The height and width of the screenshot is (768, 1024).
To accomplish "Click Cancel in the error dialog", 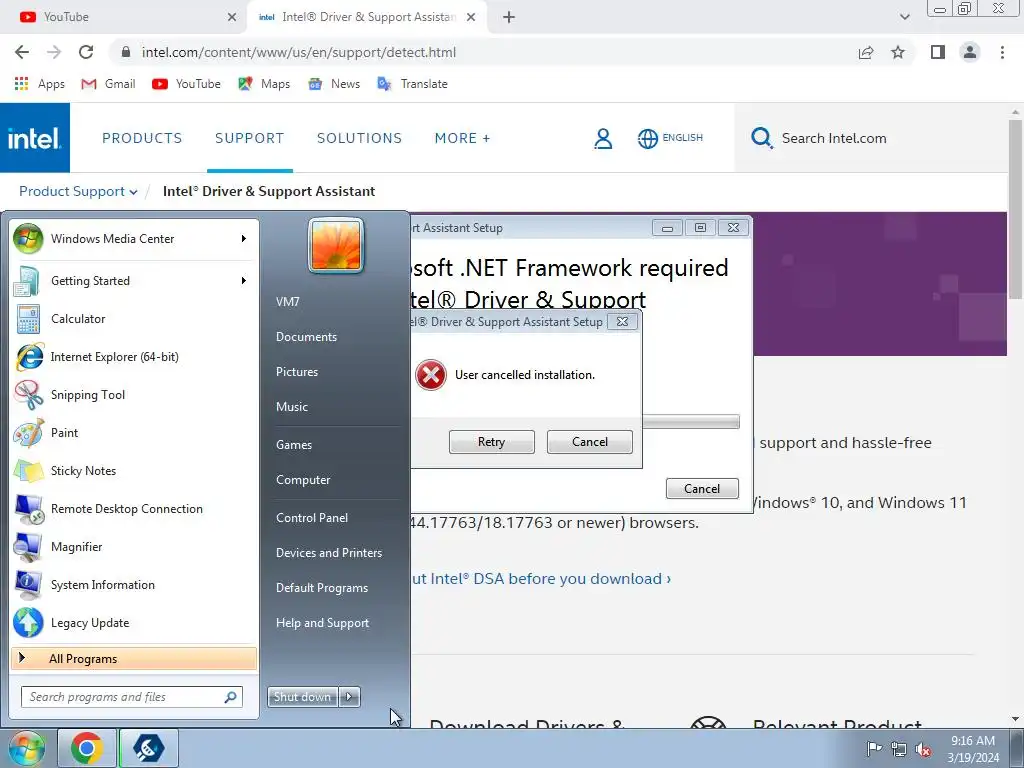I will 590,442.
